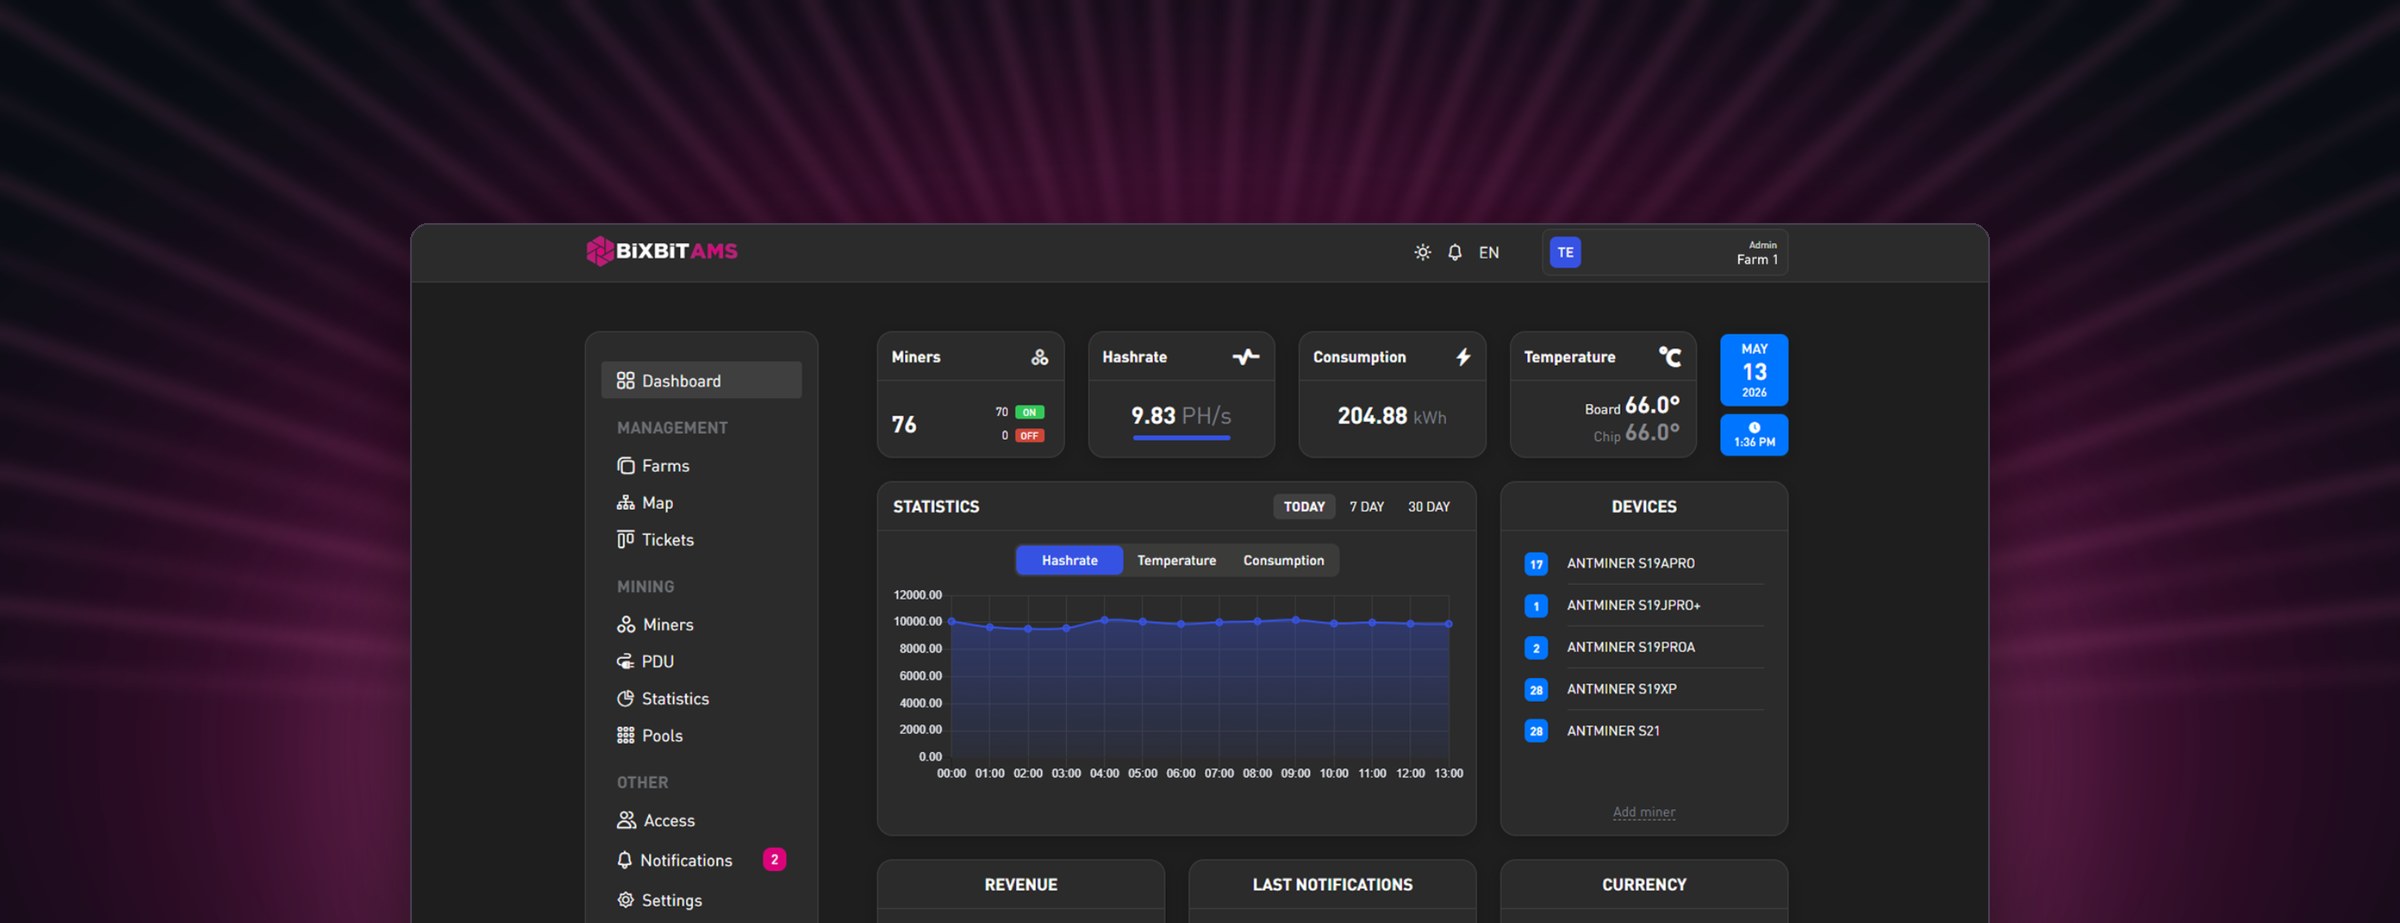Select the TODAY statistics range
Screen dimensions: 2400x923
[x=1304, y=507]
